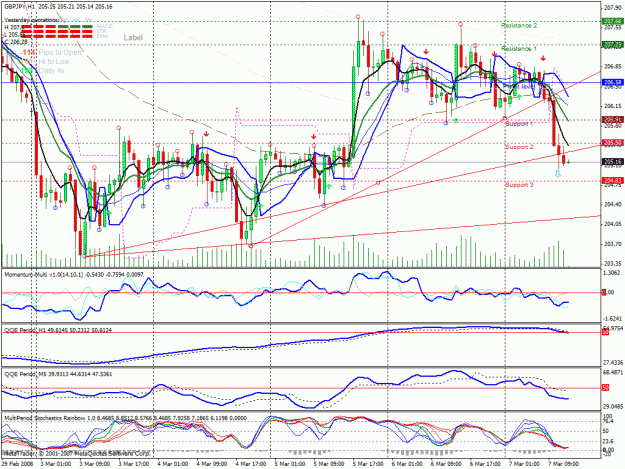Click the 6 Mar 17:00 time axis label

(485, 464)
